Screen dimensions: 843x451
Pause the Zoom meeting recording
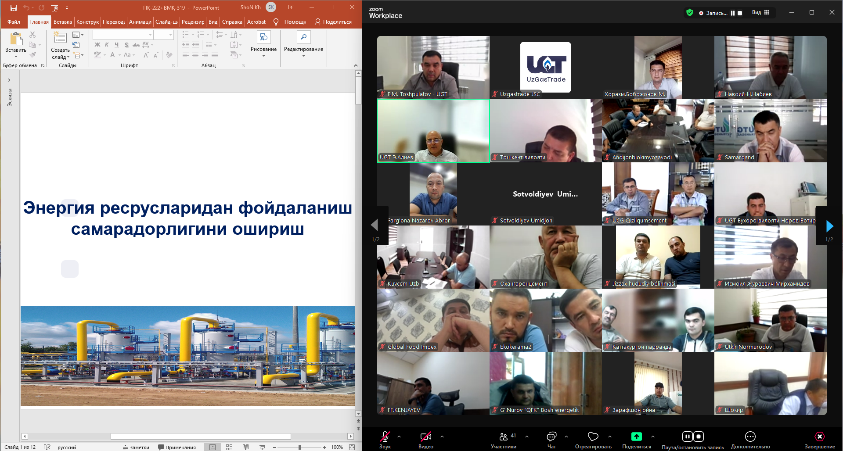click(687, 436)
